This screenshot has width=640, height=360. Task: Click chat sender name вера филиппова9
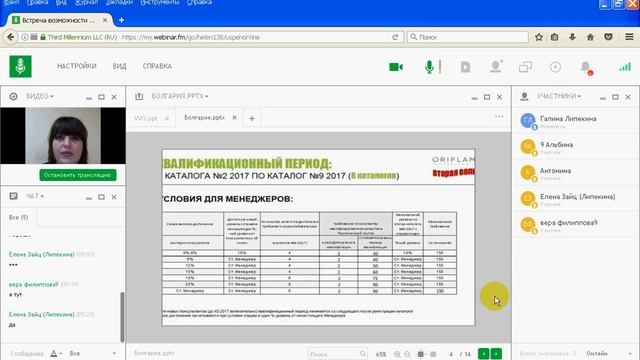pyautogui.click(x=33, y=284)
